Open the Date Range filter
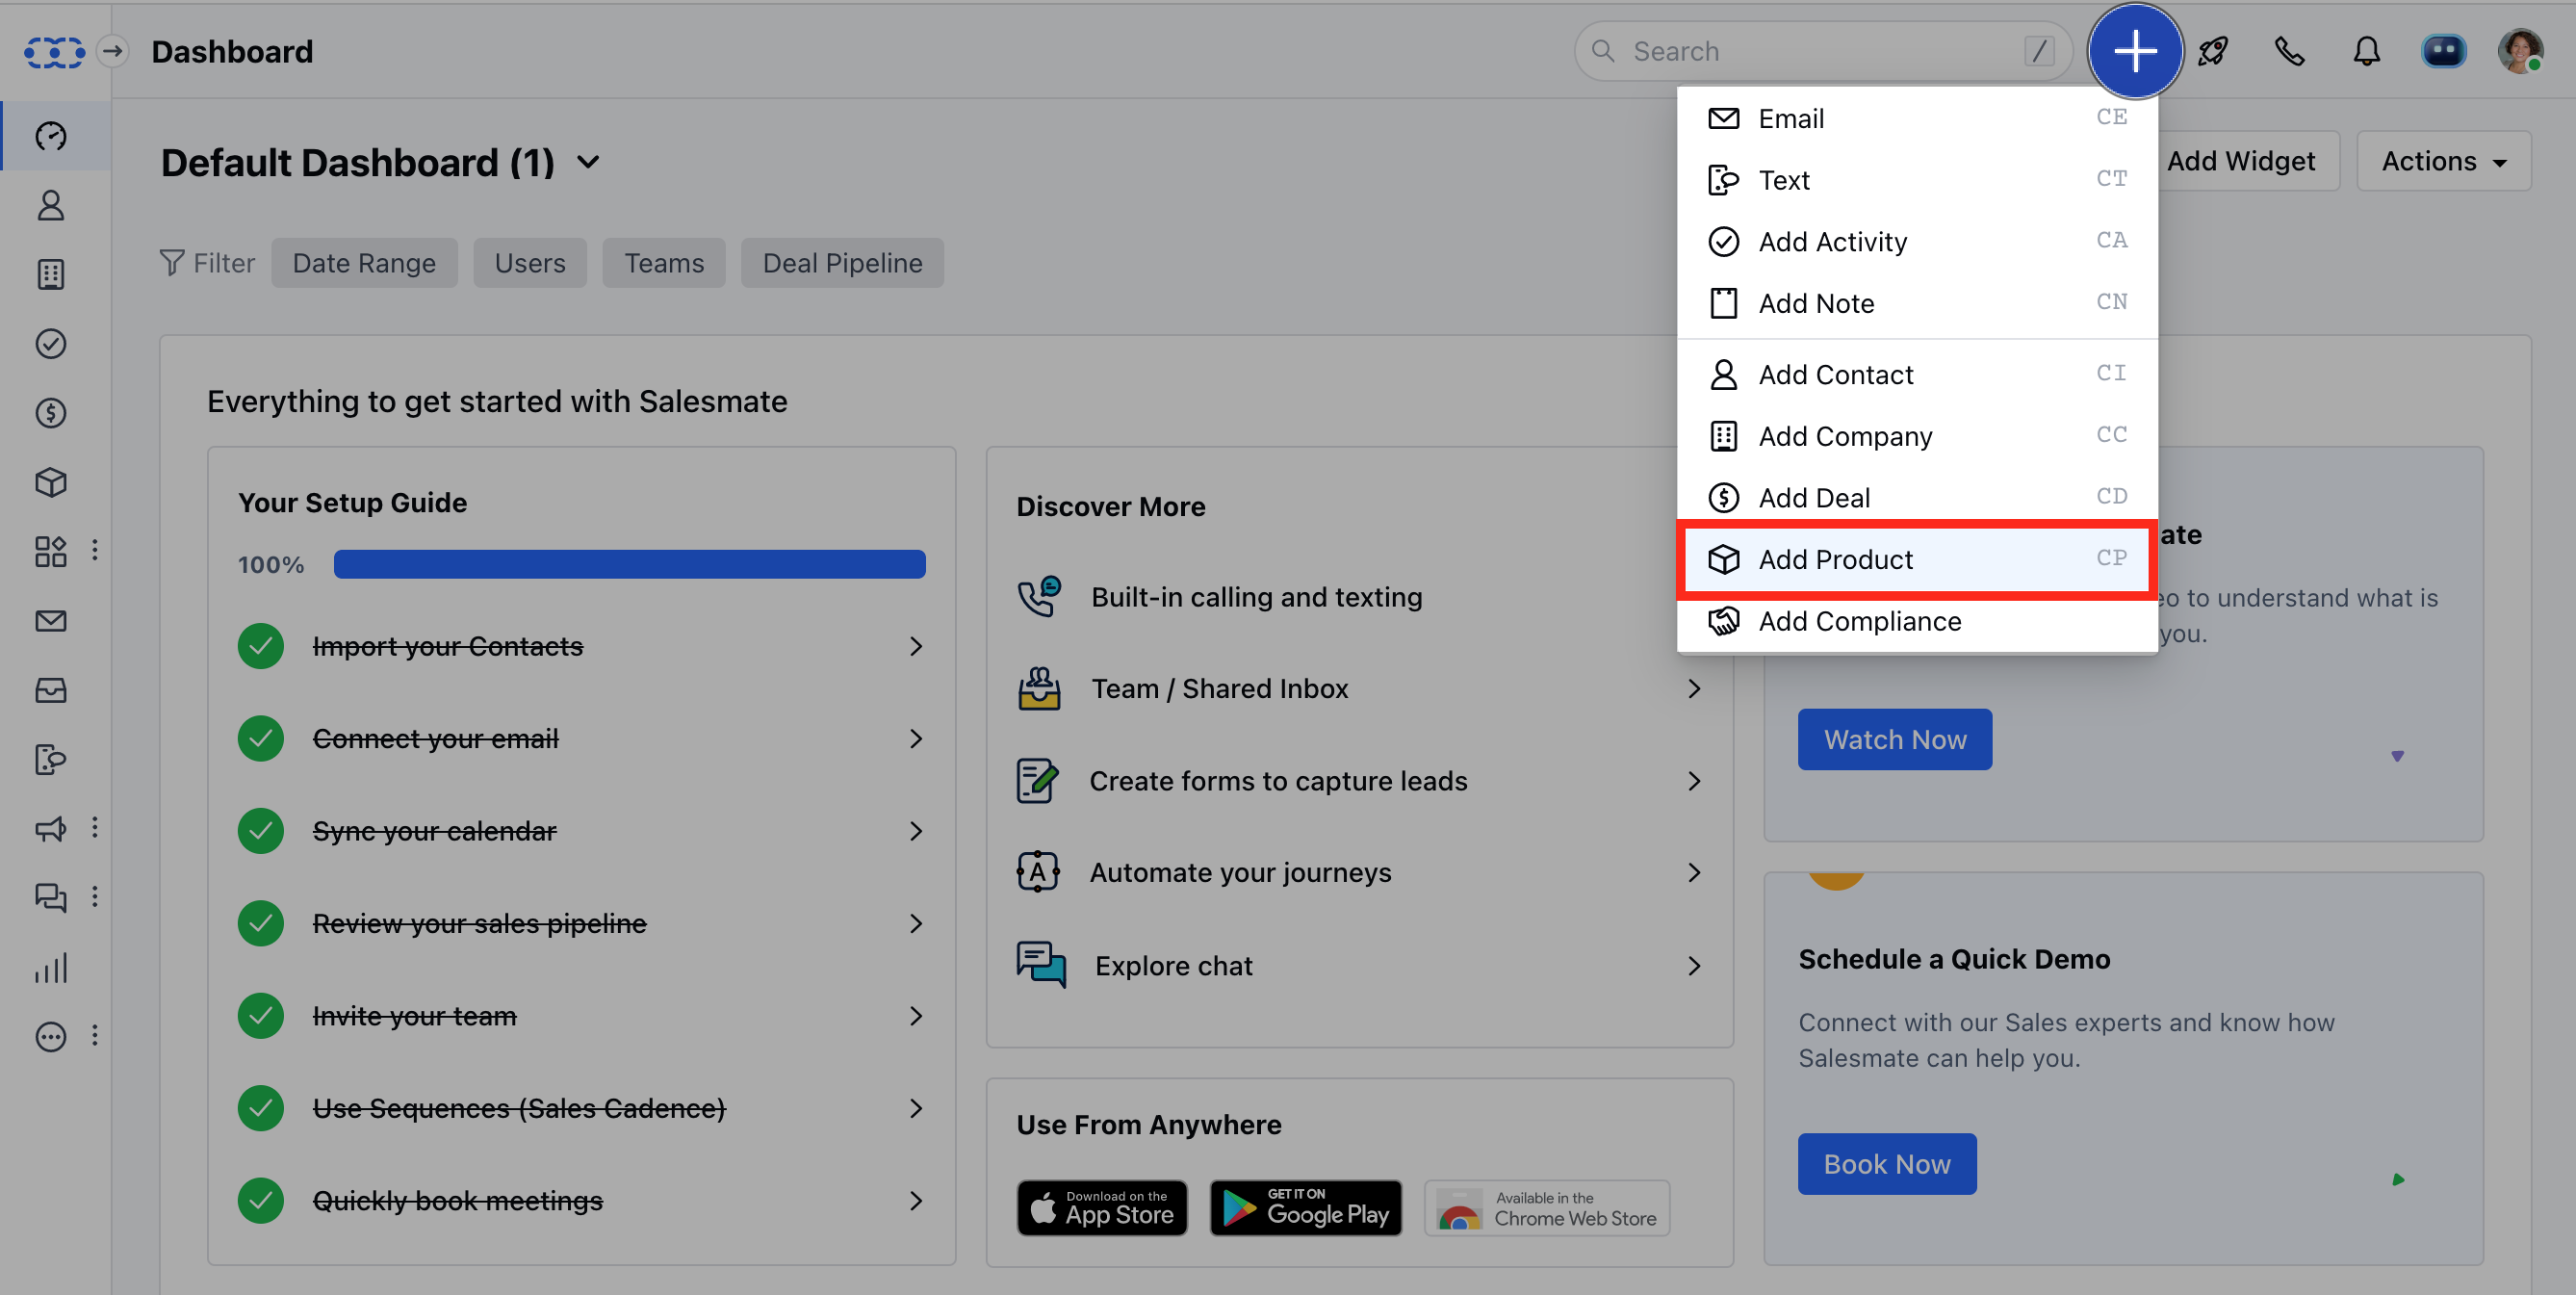 click(364, 263)
